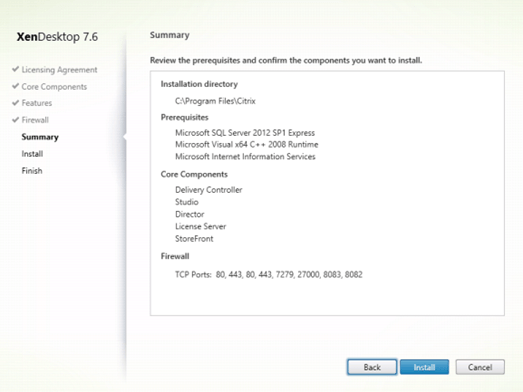Viewport: 523px width, 392px height.
Task: Click the Firewall heading in summary box
Action: [x=175, y=256]
